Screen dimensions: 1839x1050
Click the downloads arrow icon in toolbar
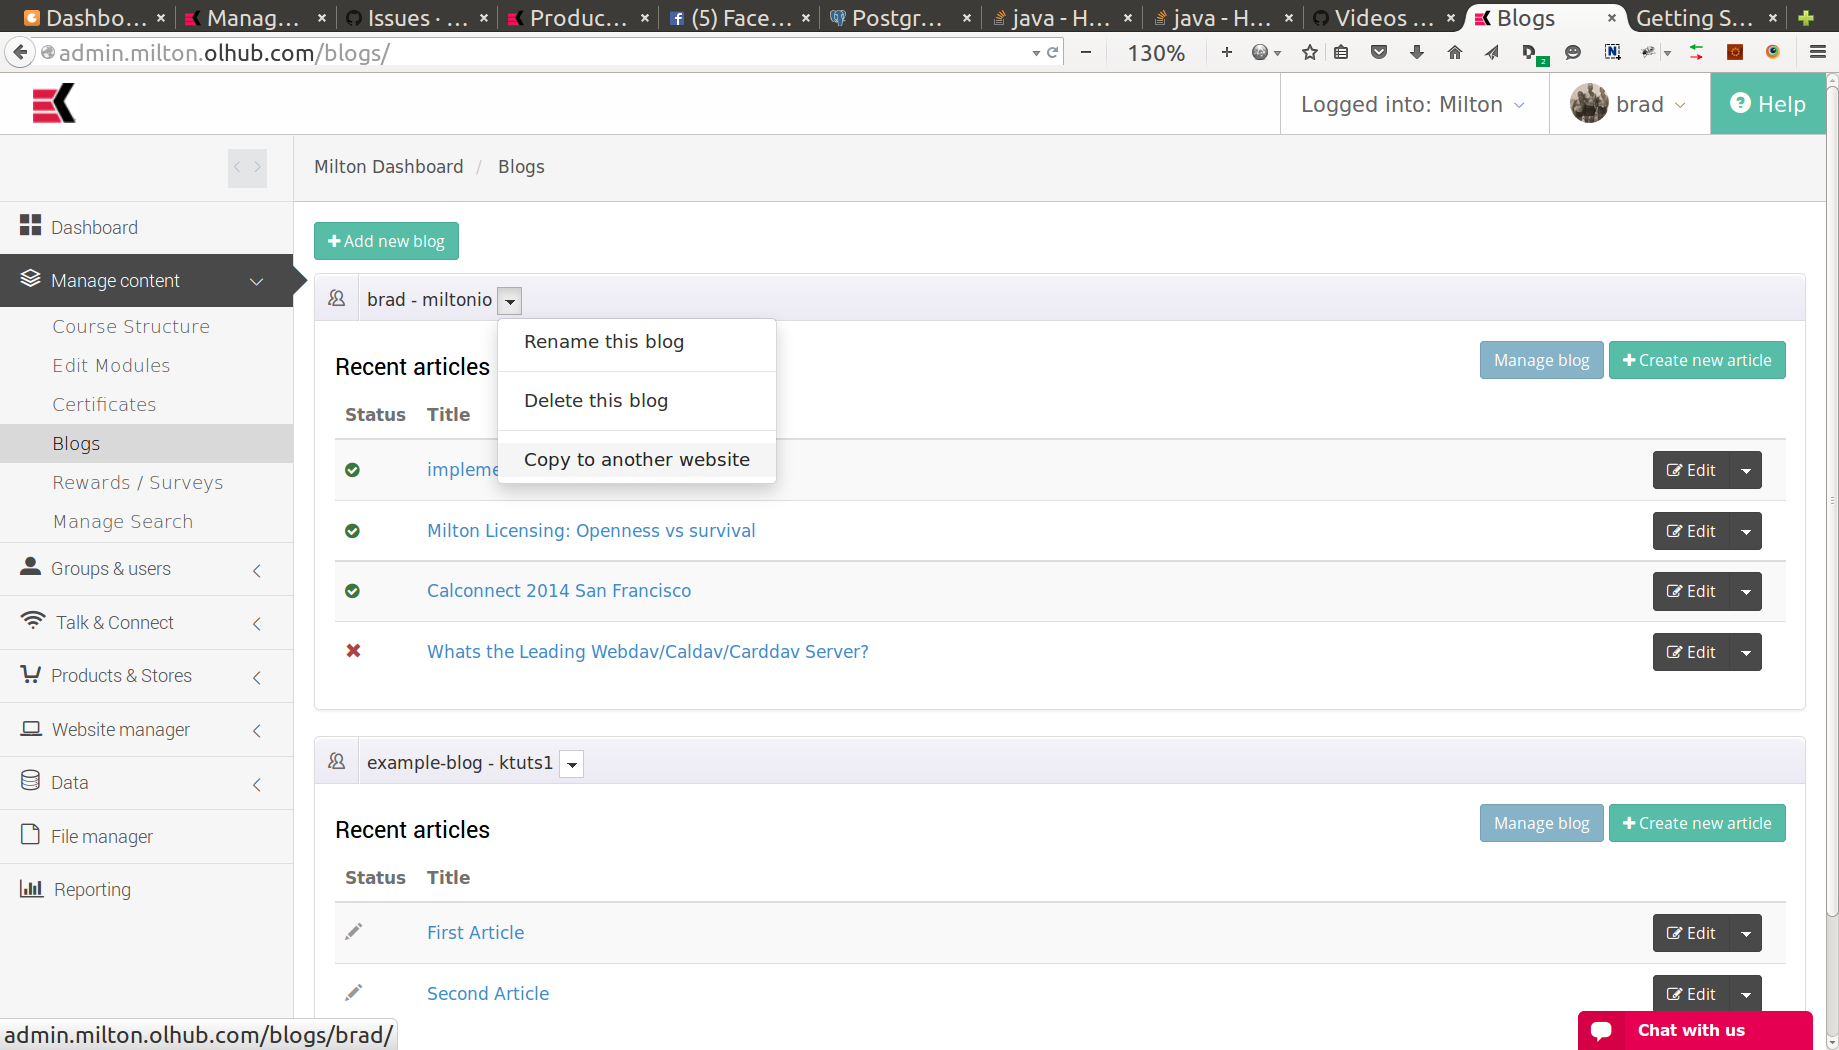tap(1417, 52)
